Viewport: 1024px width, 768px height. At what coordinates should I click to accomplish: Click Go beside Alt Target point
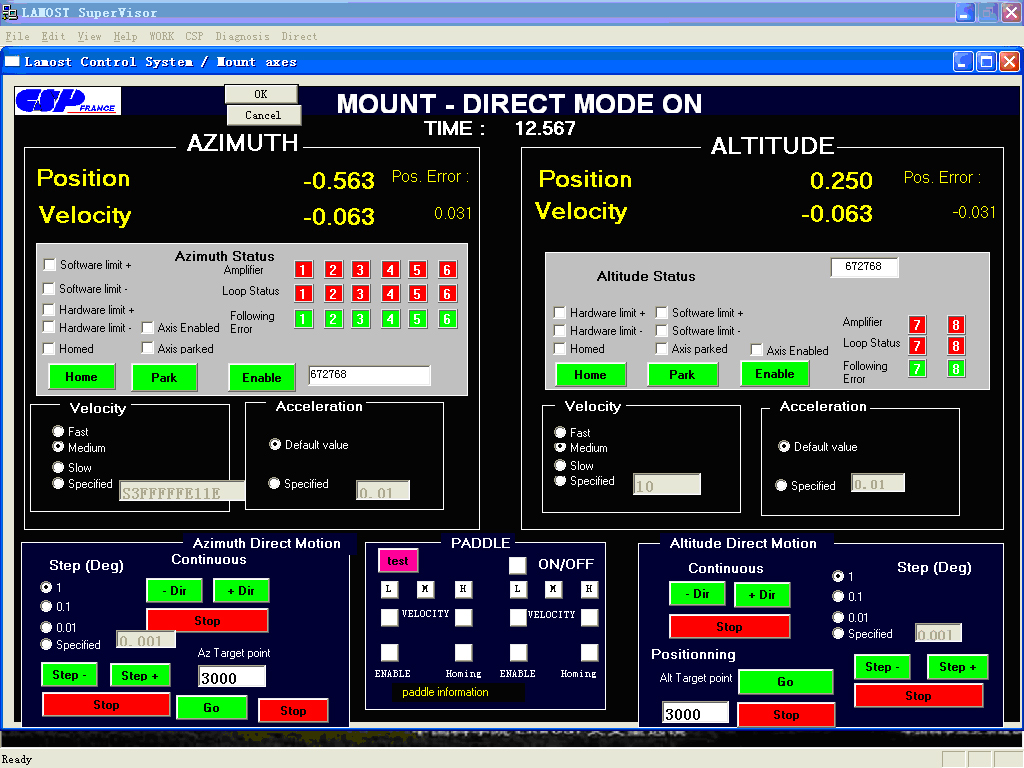[786, 682]
